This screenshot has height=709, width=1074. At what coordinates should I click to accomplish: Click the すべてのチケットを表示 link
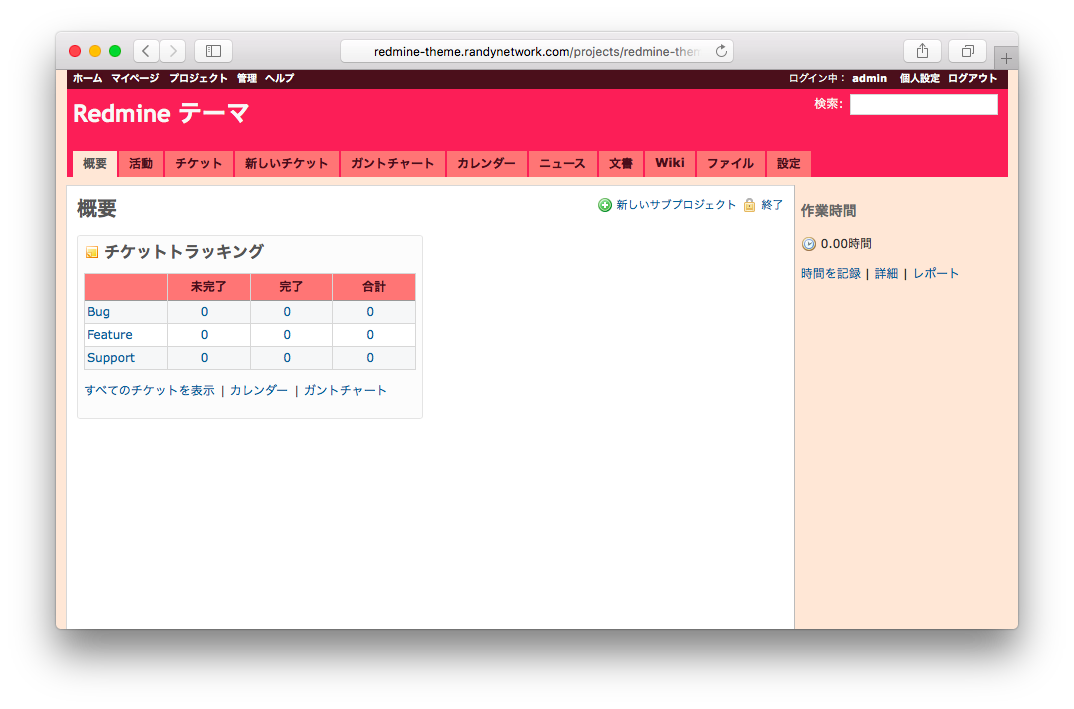coord(149,391)
